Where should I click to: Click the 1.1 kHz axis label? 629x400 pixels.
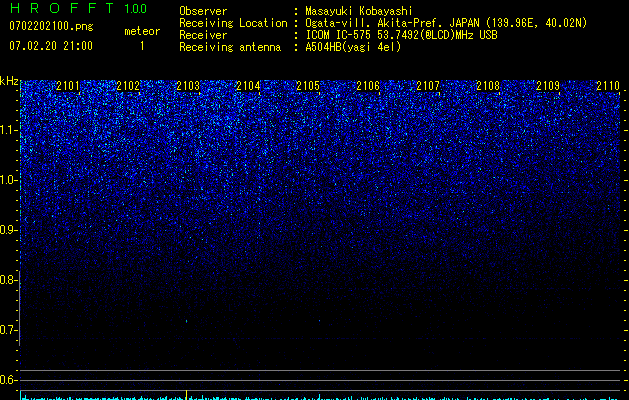9,130
